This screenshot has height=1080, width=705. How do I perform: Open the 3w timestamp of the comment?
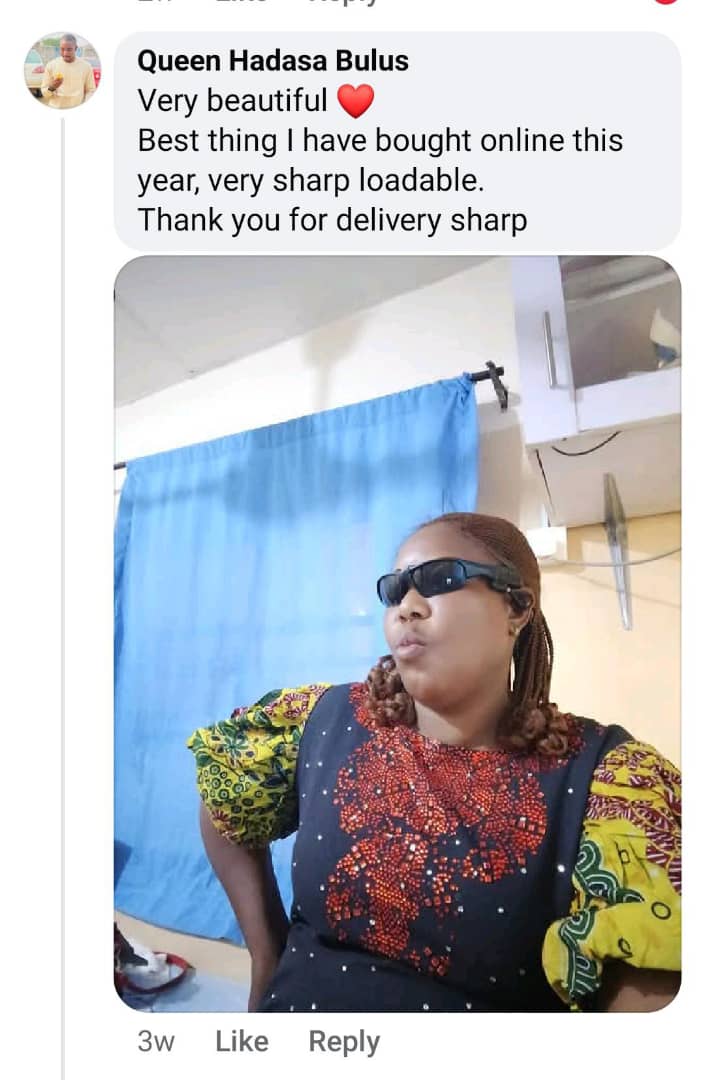(x=156, y=1041)
